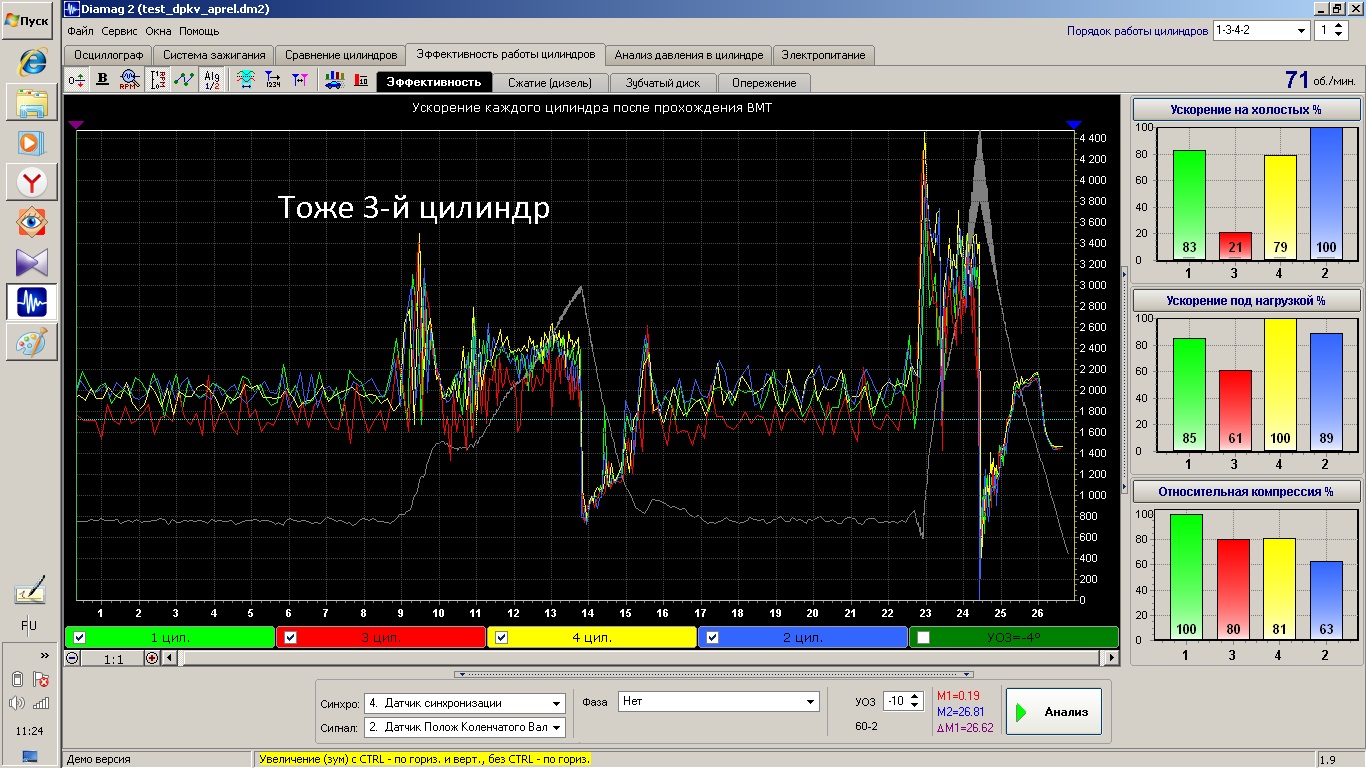Select the Зубчатый диск sub-tab
The image size is (1366, 768).
[x=662, y=83]
